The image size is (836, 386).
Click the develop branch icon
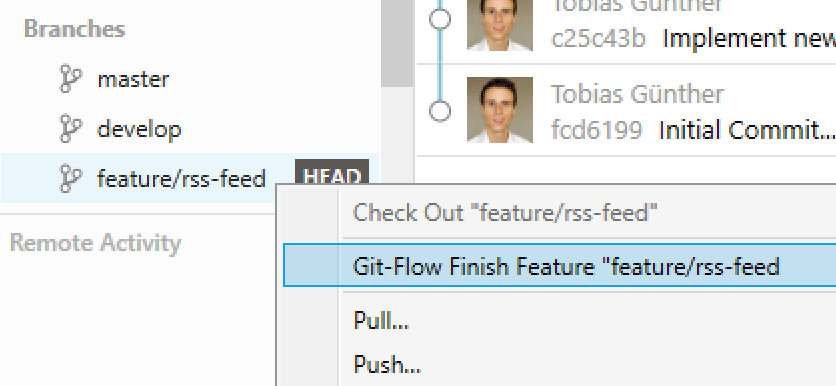[x=70, y=128]
